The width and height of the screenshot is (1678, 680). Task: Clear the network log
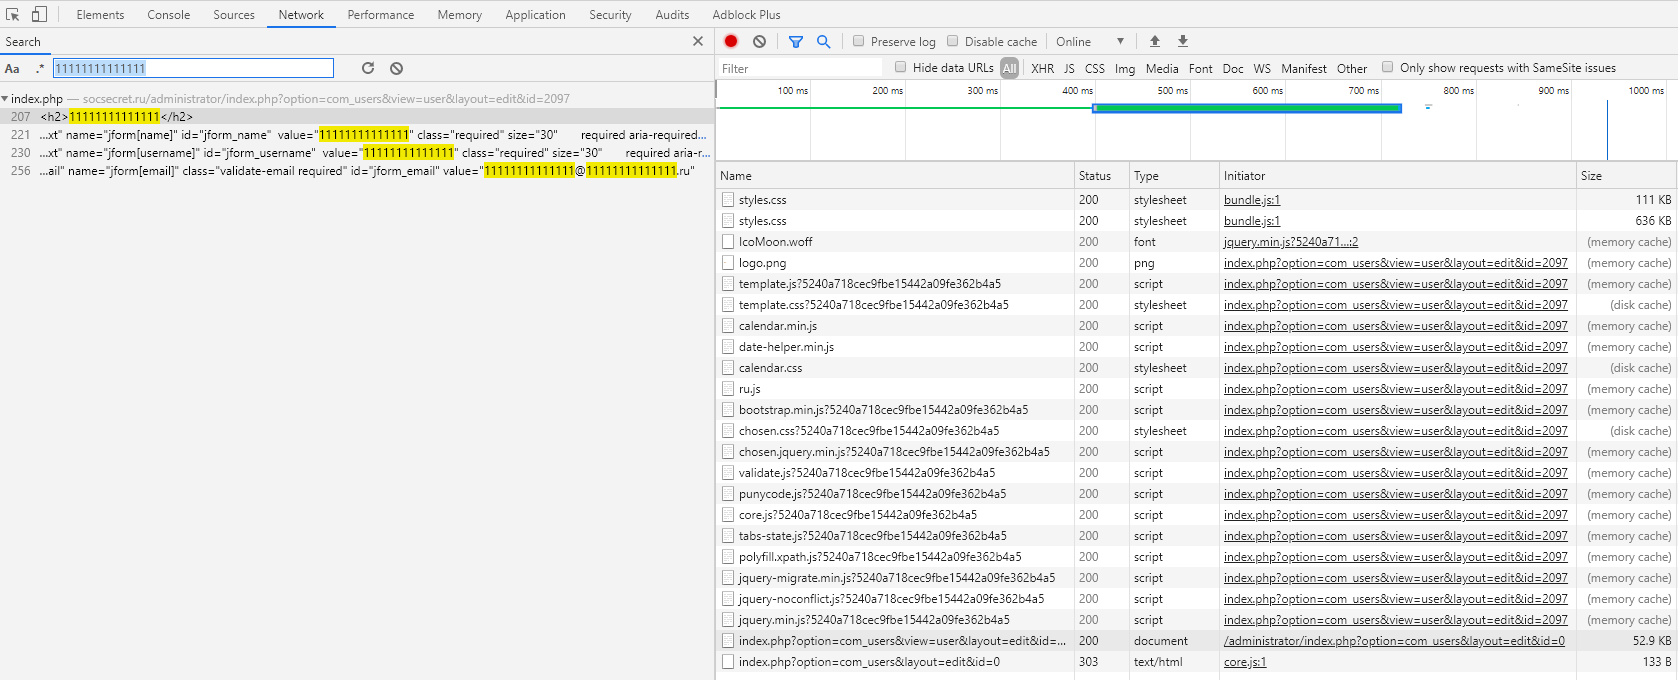[760, 41]
